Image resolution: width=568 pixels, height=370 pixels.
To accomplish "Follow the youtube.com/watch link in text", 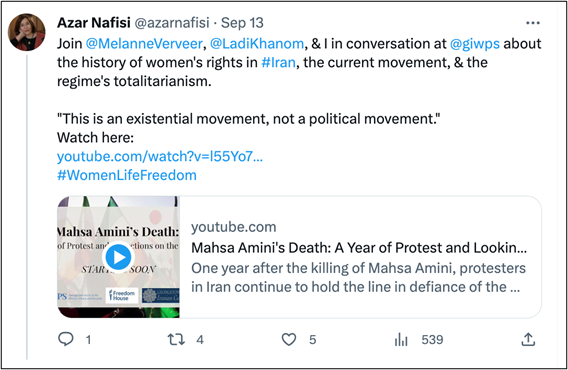I will [x=160, y=156].
